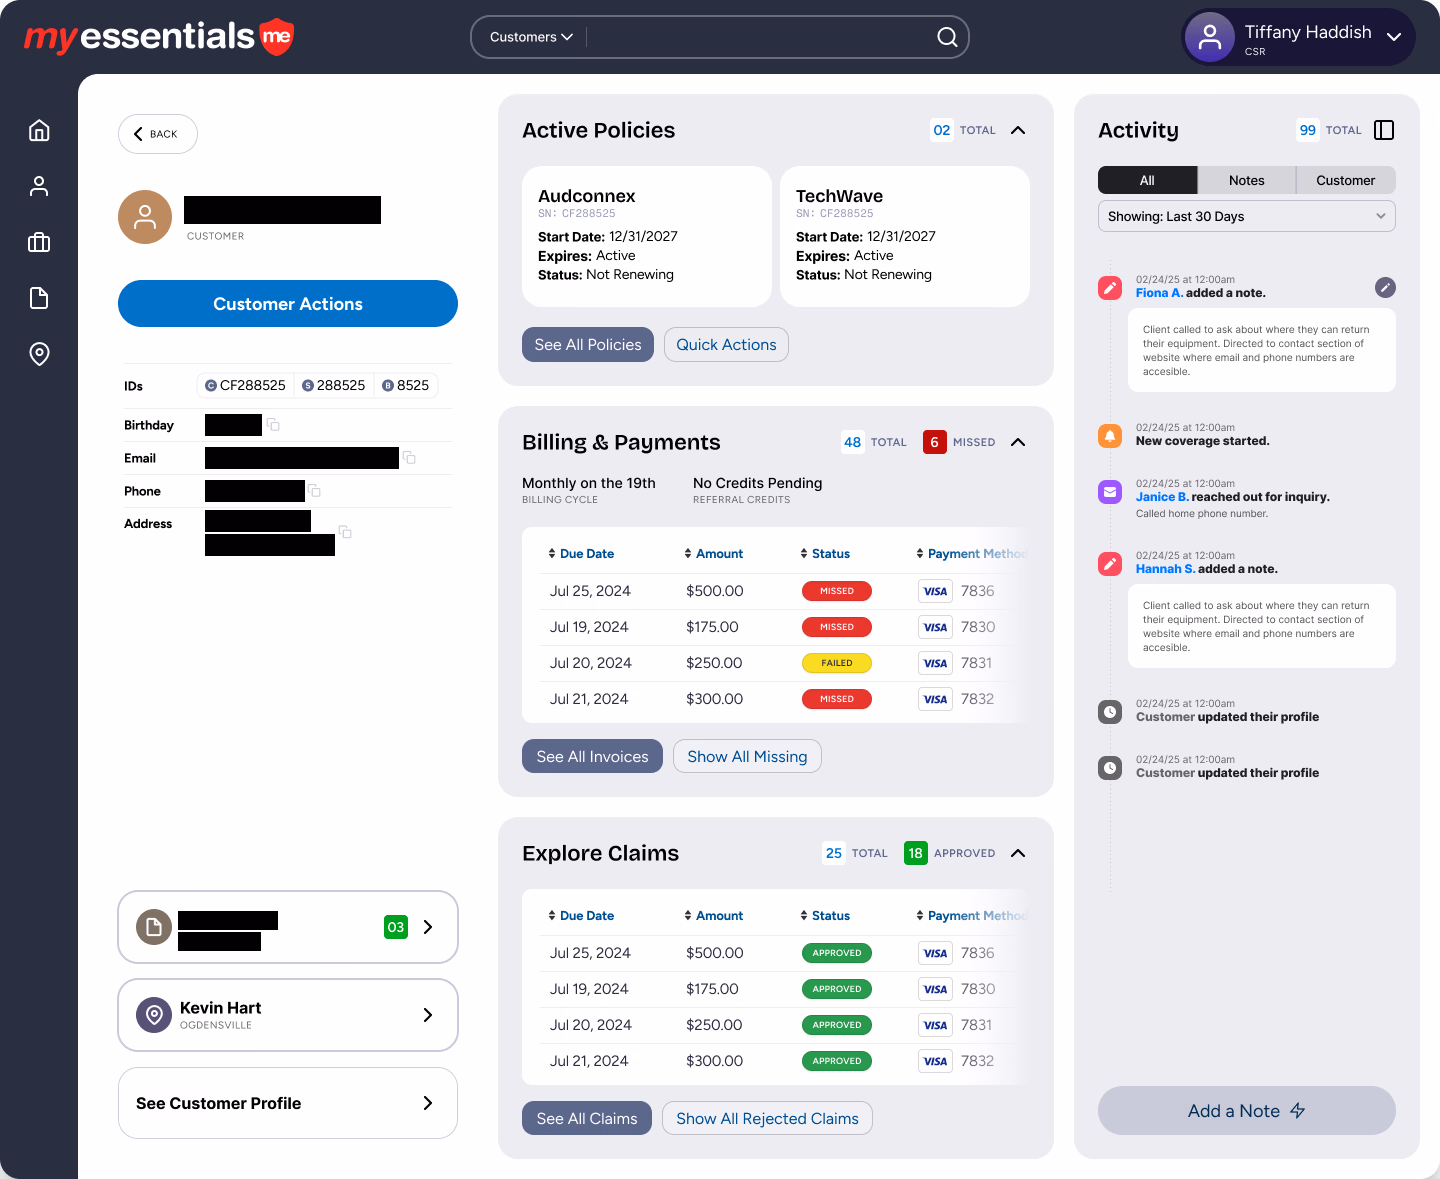Sort the claims table by Amount
1440x1179 pixels.
713,916
